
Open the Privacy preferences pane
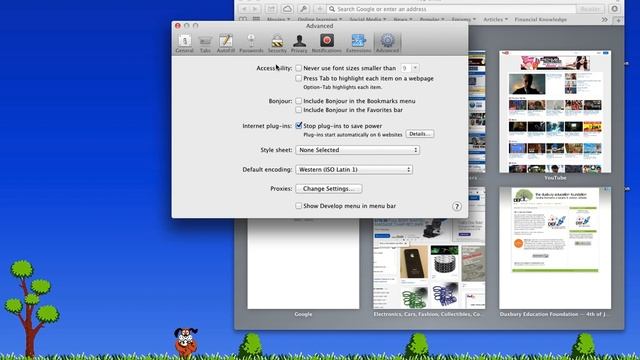[x=299, y=43]
